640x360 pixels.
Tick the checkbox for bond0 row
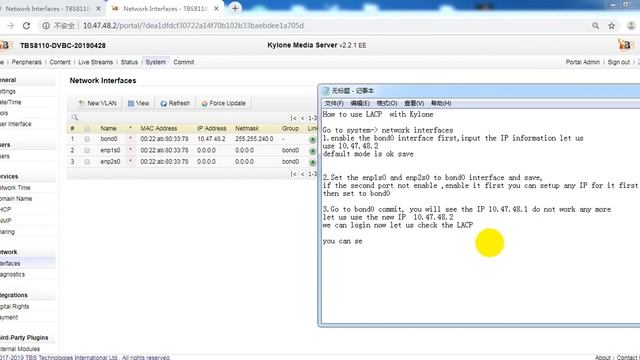click(x=87, y=139)
